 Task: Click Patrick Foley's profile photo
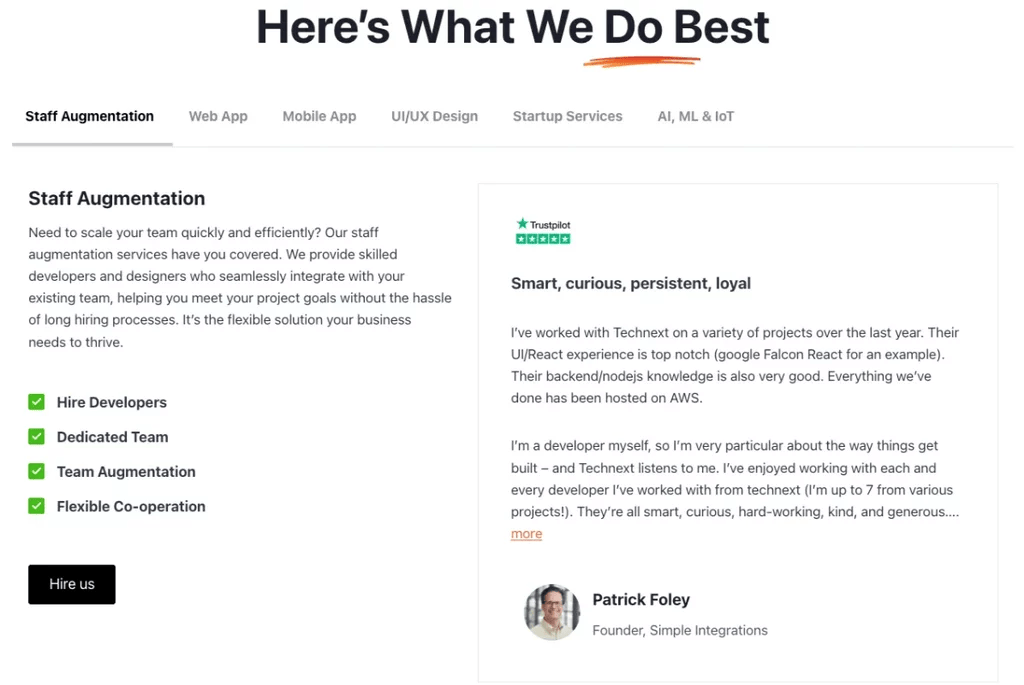(x=552, y=612)
